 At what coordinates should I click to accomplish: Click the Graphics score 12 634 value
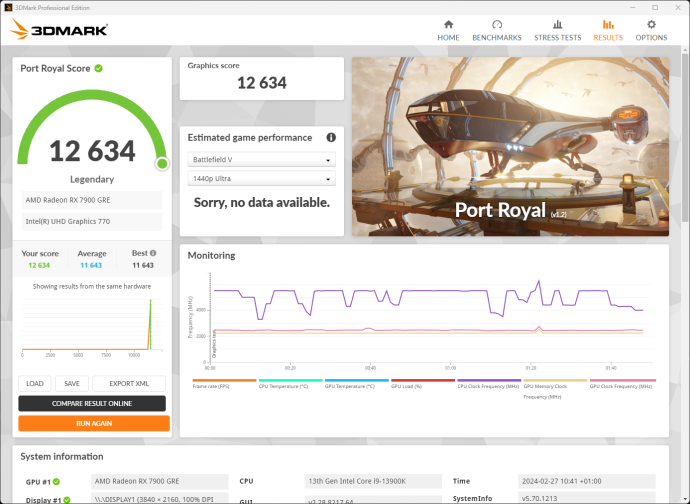click(x=262, y=83)
